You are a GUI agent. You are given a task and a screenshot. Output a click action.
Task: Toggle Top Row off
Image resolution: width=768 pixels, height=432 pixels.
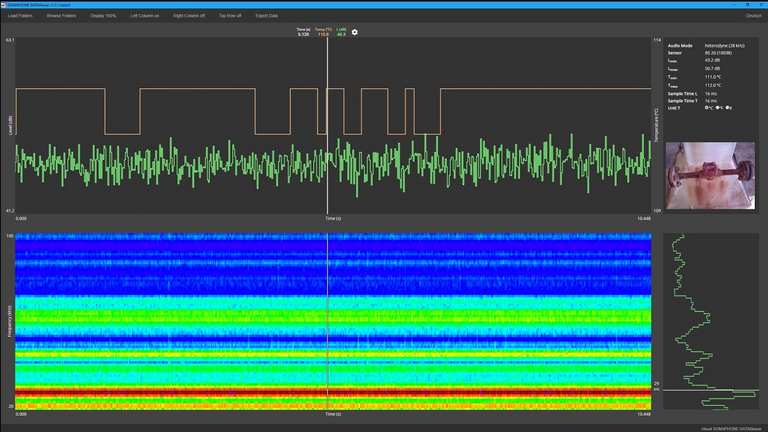point(230,16)
